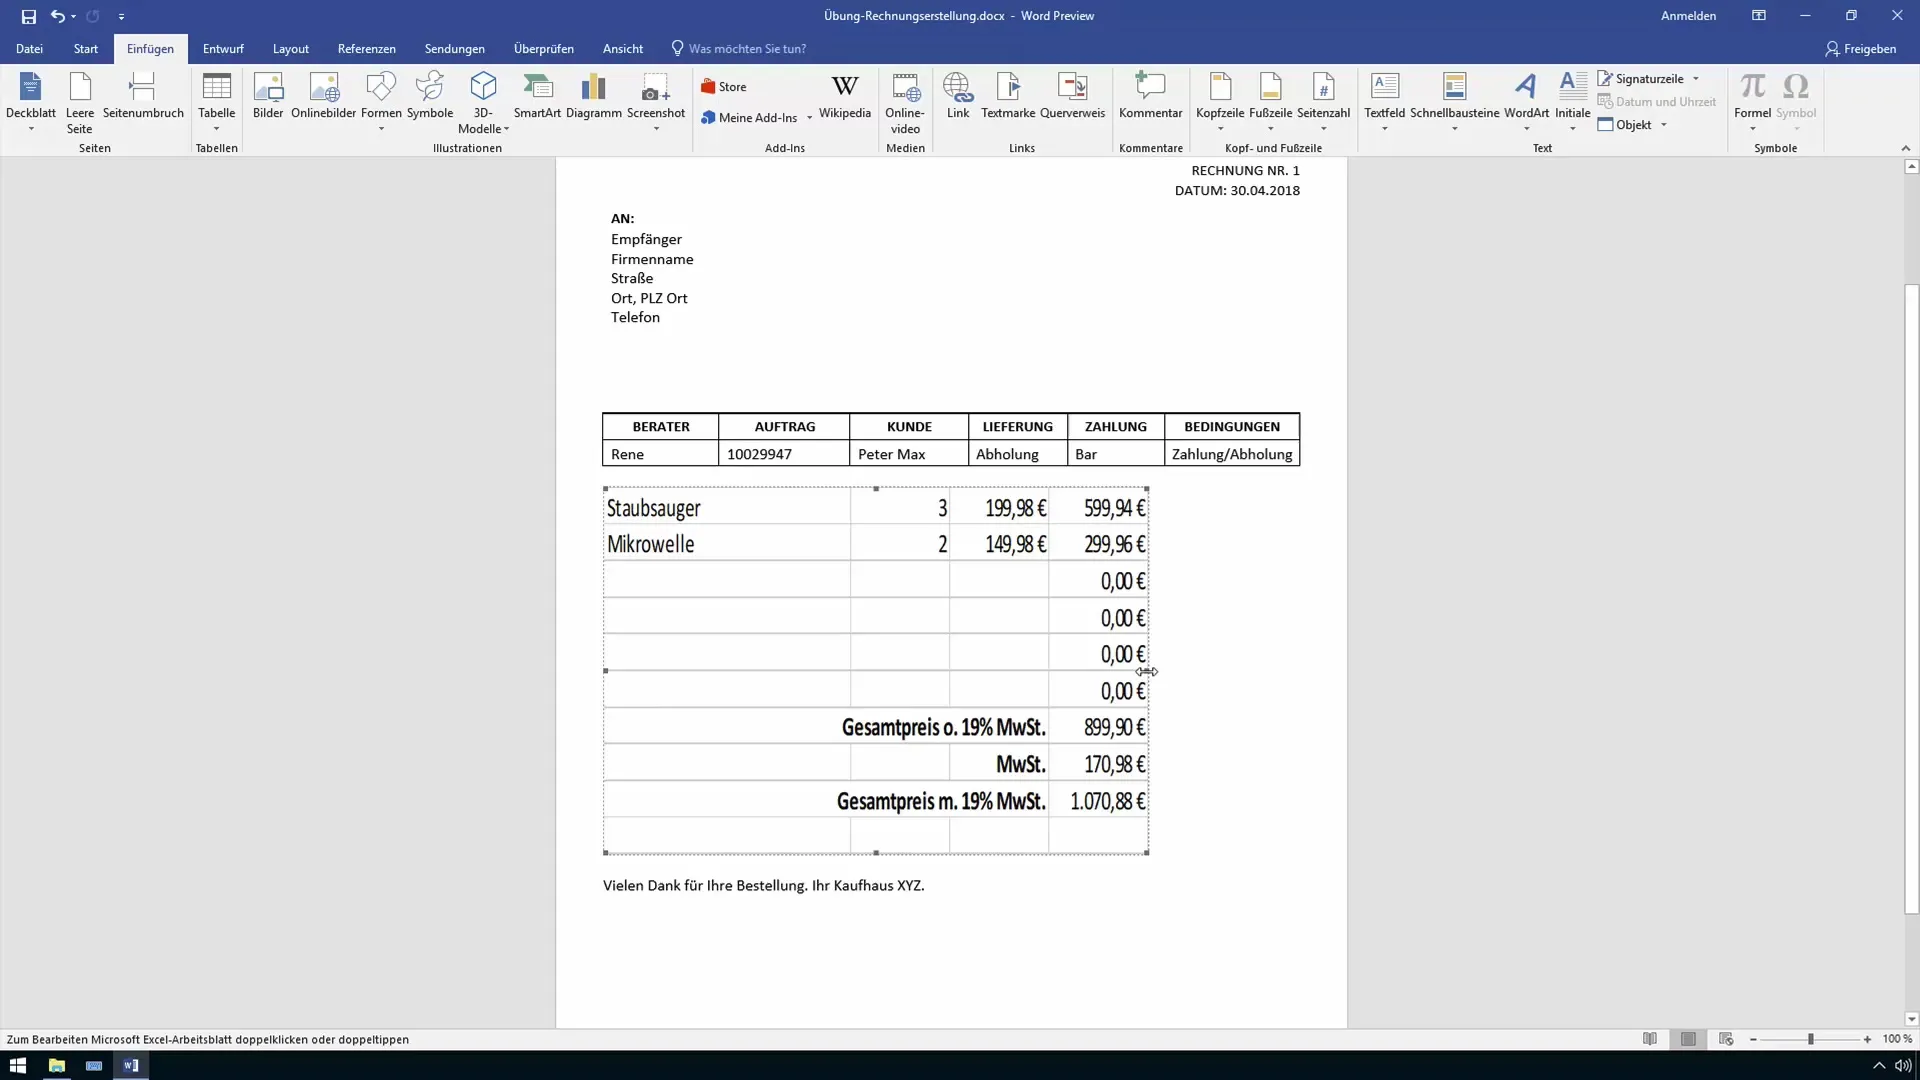Open the 3D-Modelle dropdown
This screenshot has width=1920, height=1080.
(483, 102)
